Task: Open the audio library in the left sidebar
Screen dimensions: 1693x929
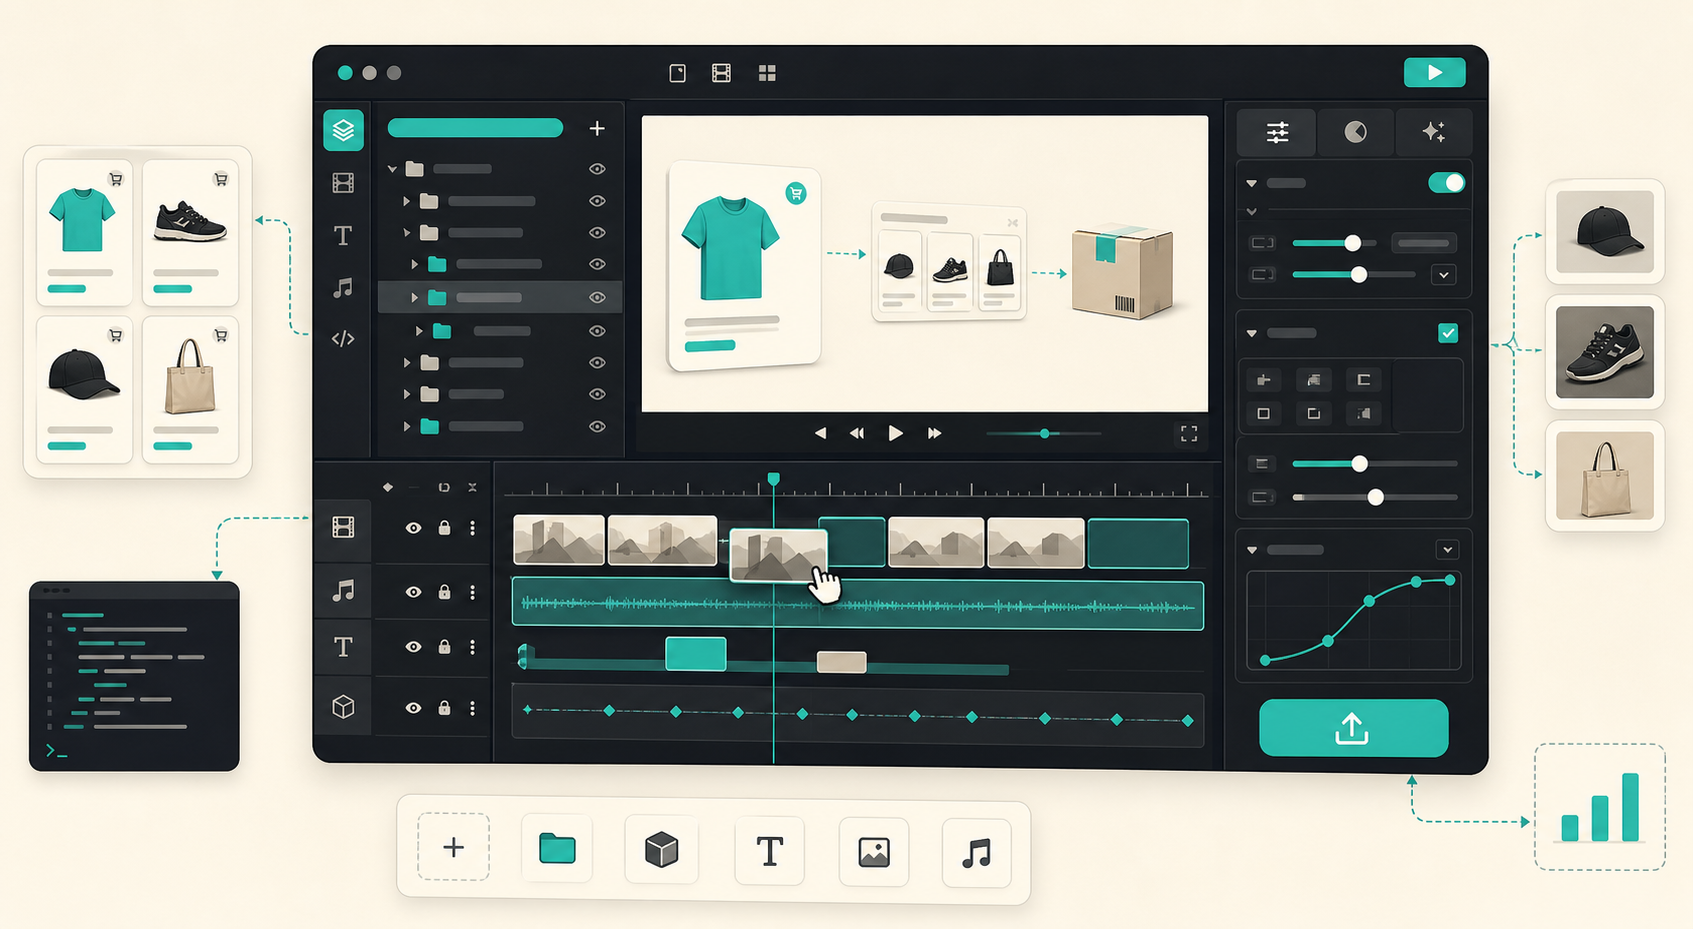Action: 343,288
